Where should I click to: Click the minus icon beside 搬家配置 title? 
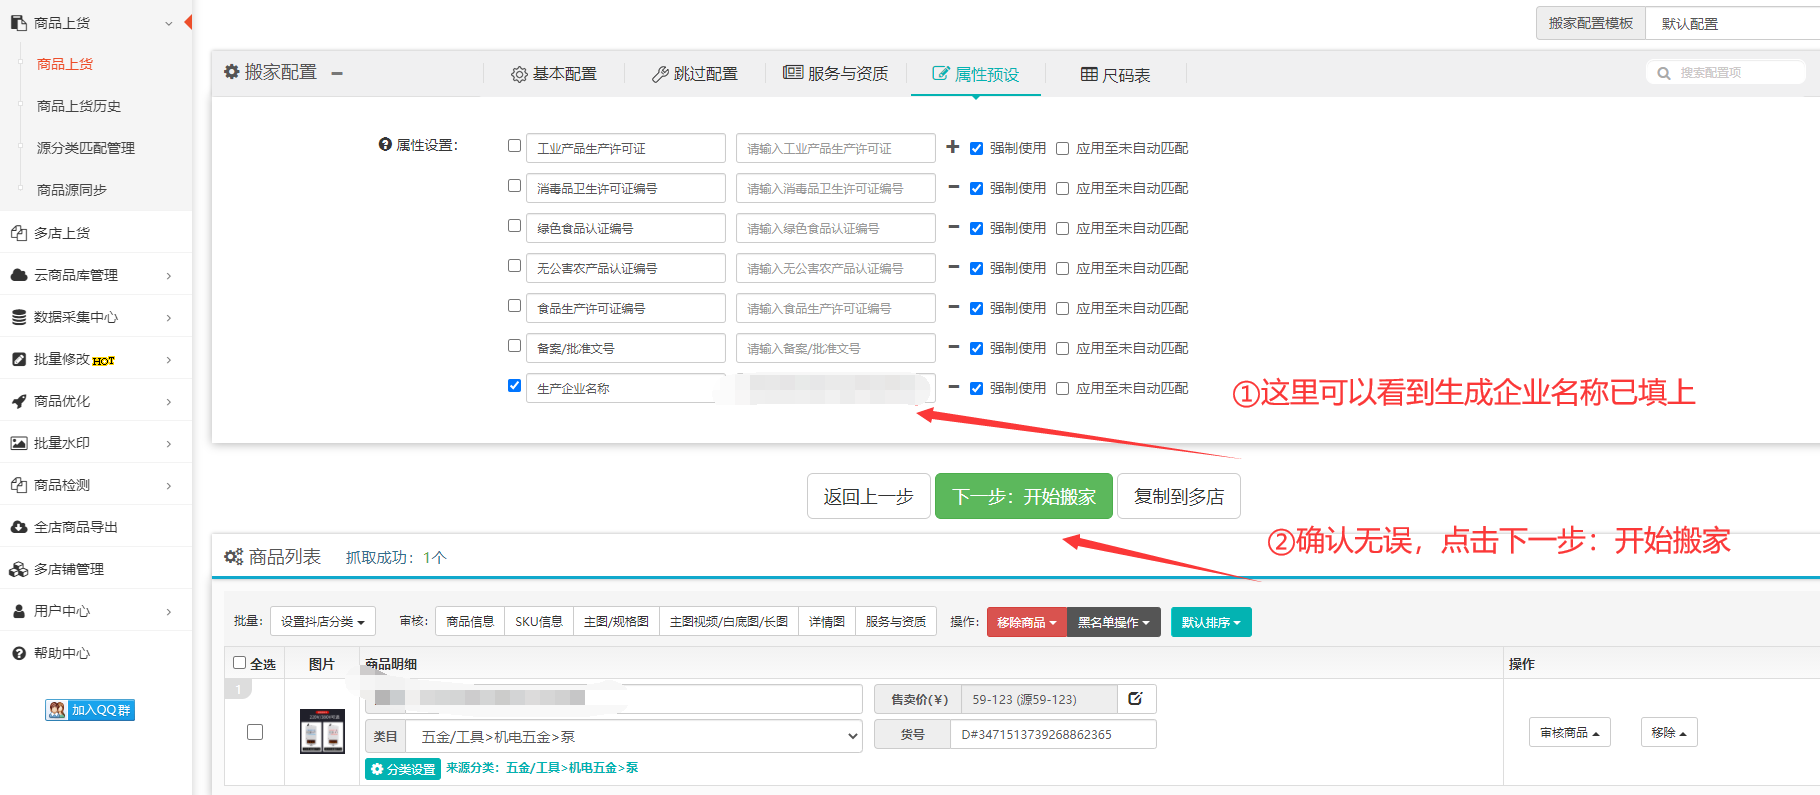click(x=337, y=73)
